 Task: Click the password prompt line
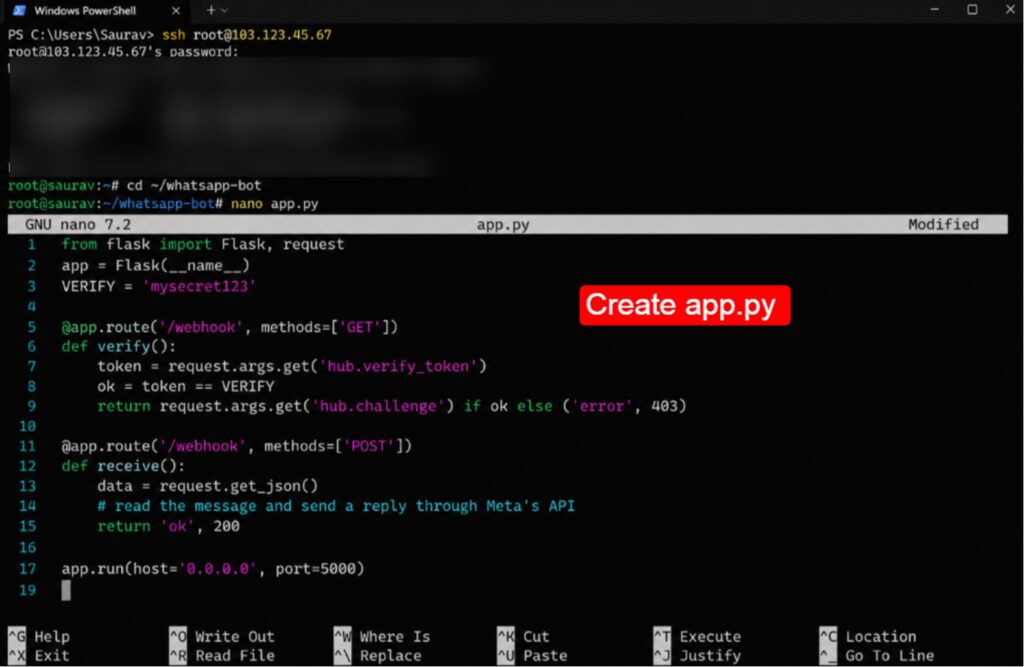[123, 51]
